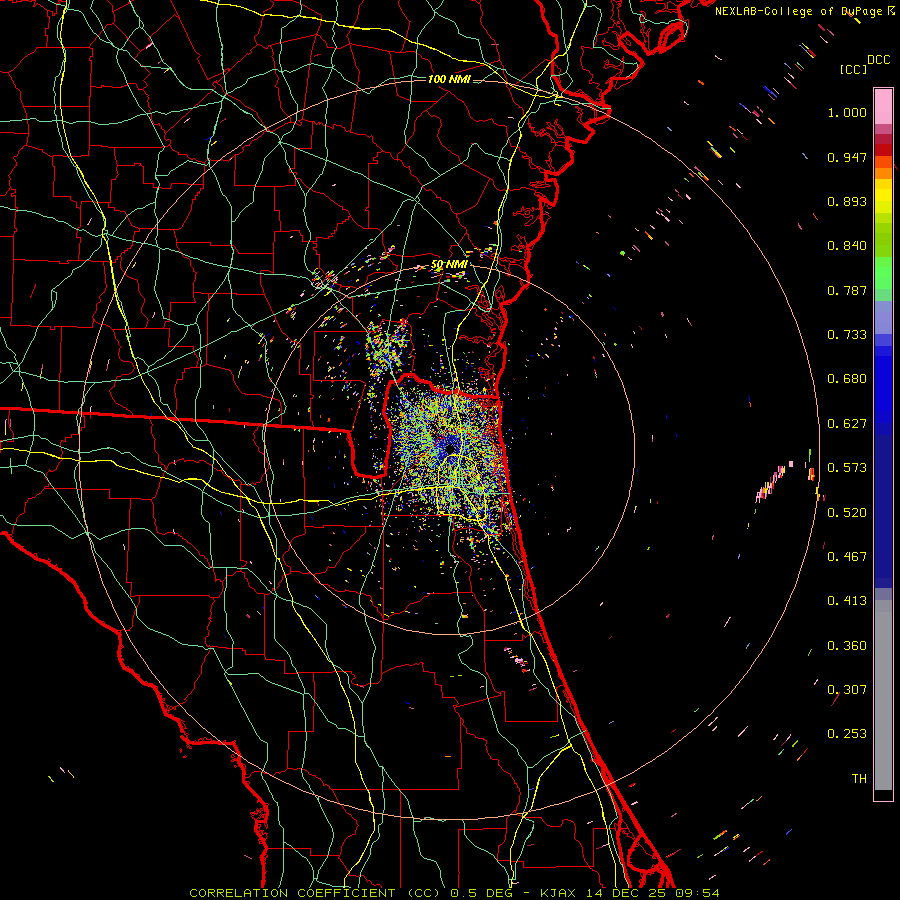Select the 0.733 legend value
The image size is (900, 900).
point(847,335)
